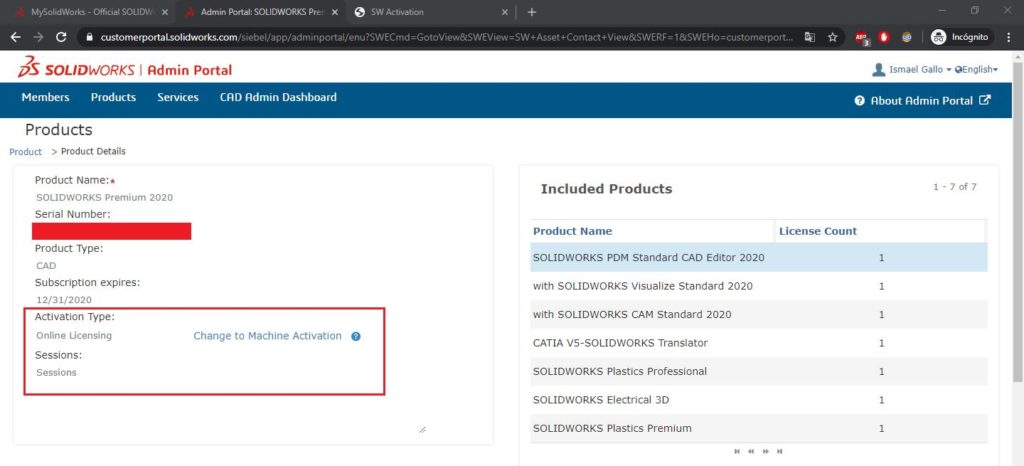Click the round blue-yellow extension icon

[x=906, y=37]
